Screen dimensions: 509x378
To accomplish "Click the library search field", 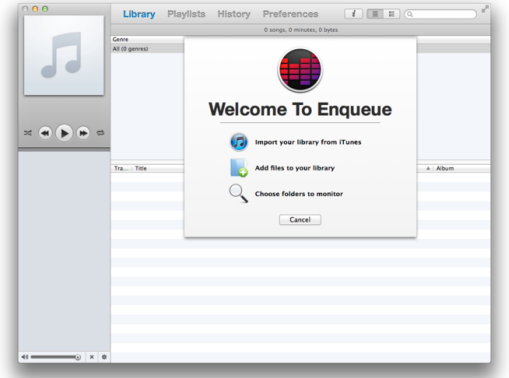I will (440, 14).
